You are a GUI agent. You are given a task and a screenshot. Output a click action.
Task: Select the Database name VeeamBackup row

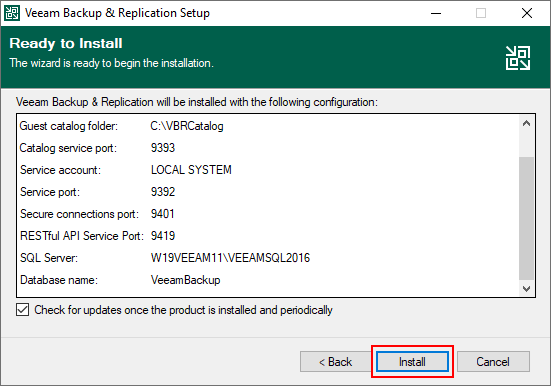point(267,280)
